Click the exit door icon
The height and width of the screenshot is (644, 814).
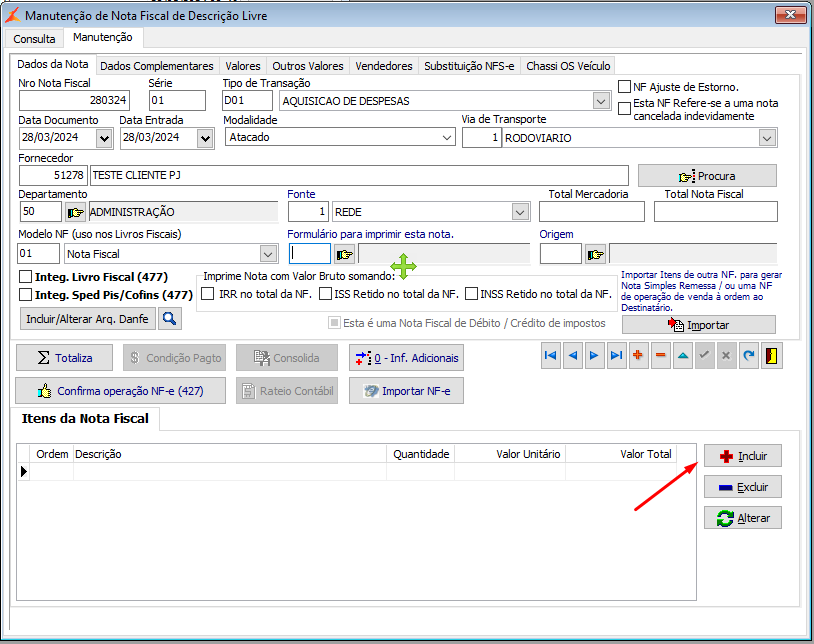point(772,357)
